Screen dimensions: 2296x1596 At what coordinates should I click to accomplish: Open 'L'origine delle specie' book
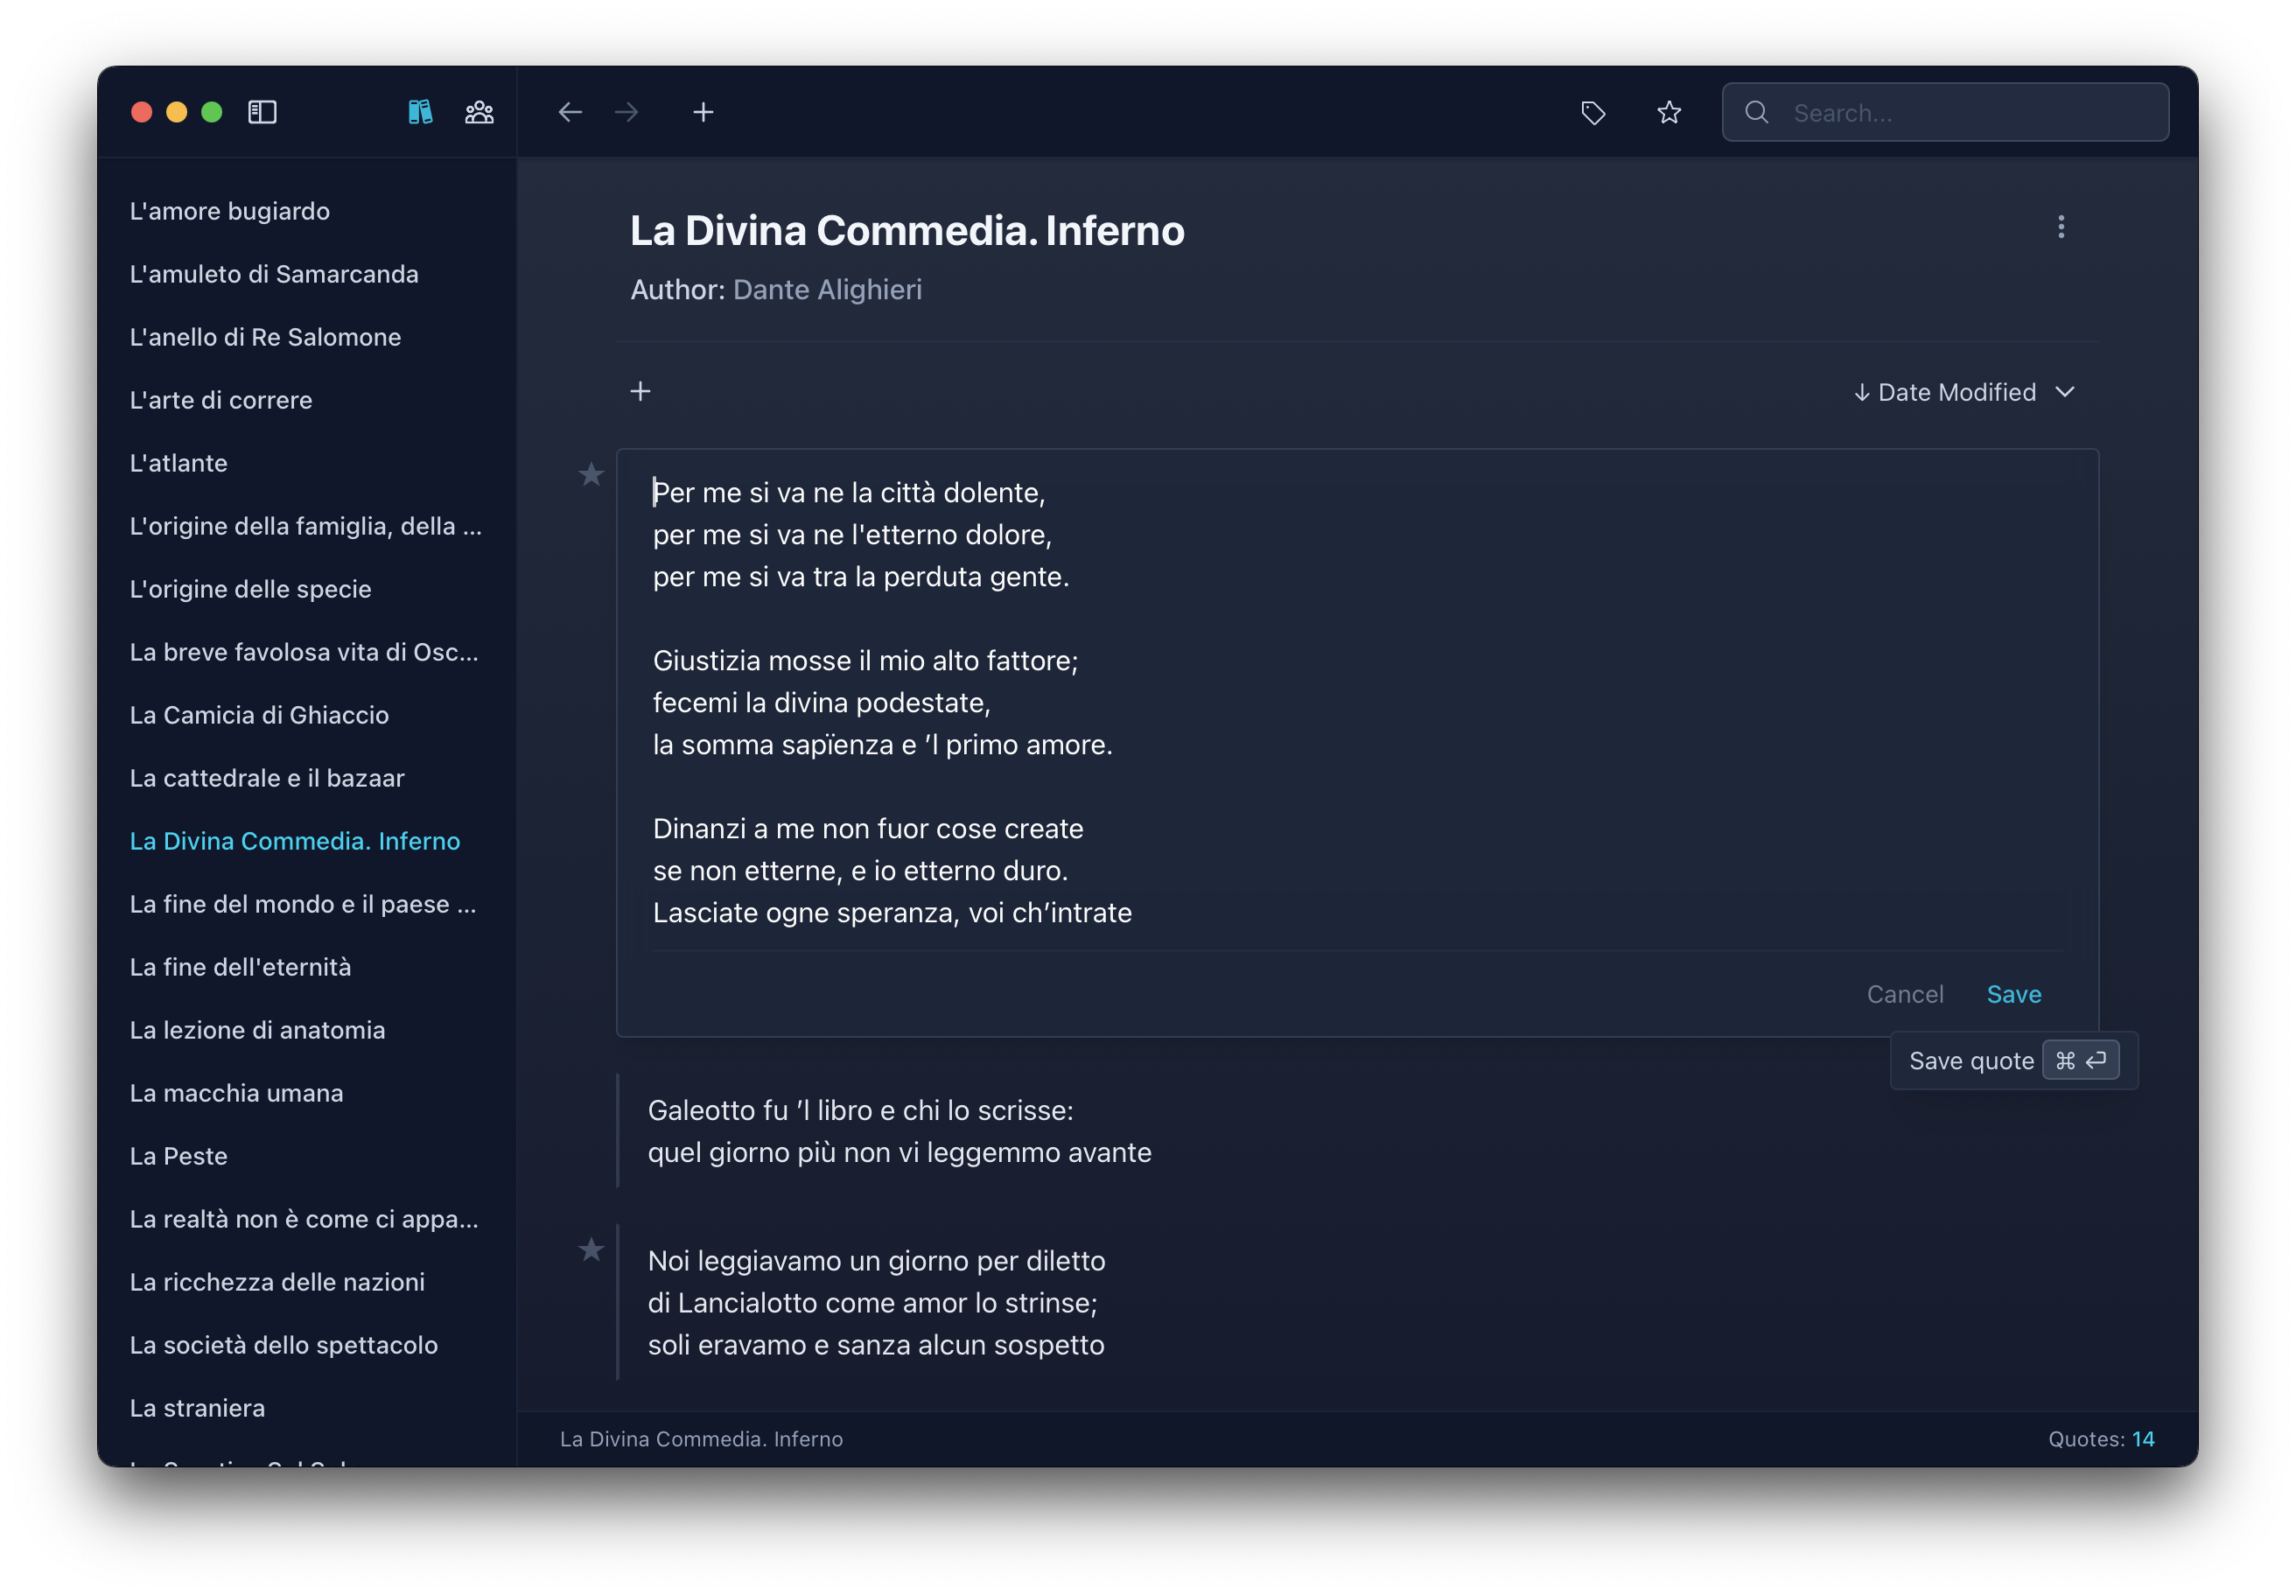[x=251, y=588]
